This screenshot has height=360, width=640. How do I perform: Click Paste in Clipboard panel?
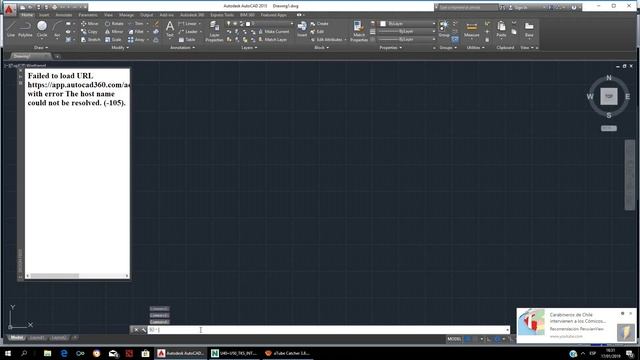point(501,29)
